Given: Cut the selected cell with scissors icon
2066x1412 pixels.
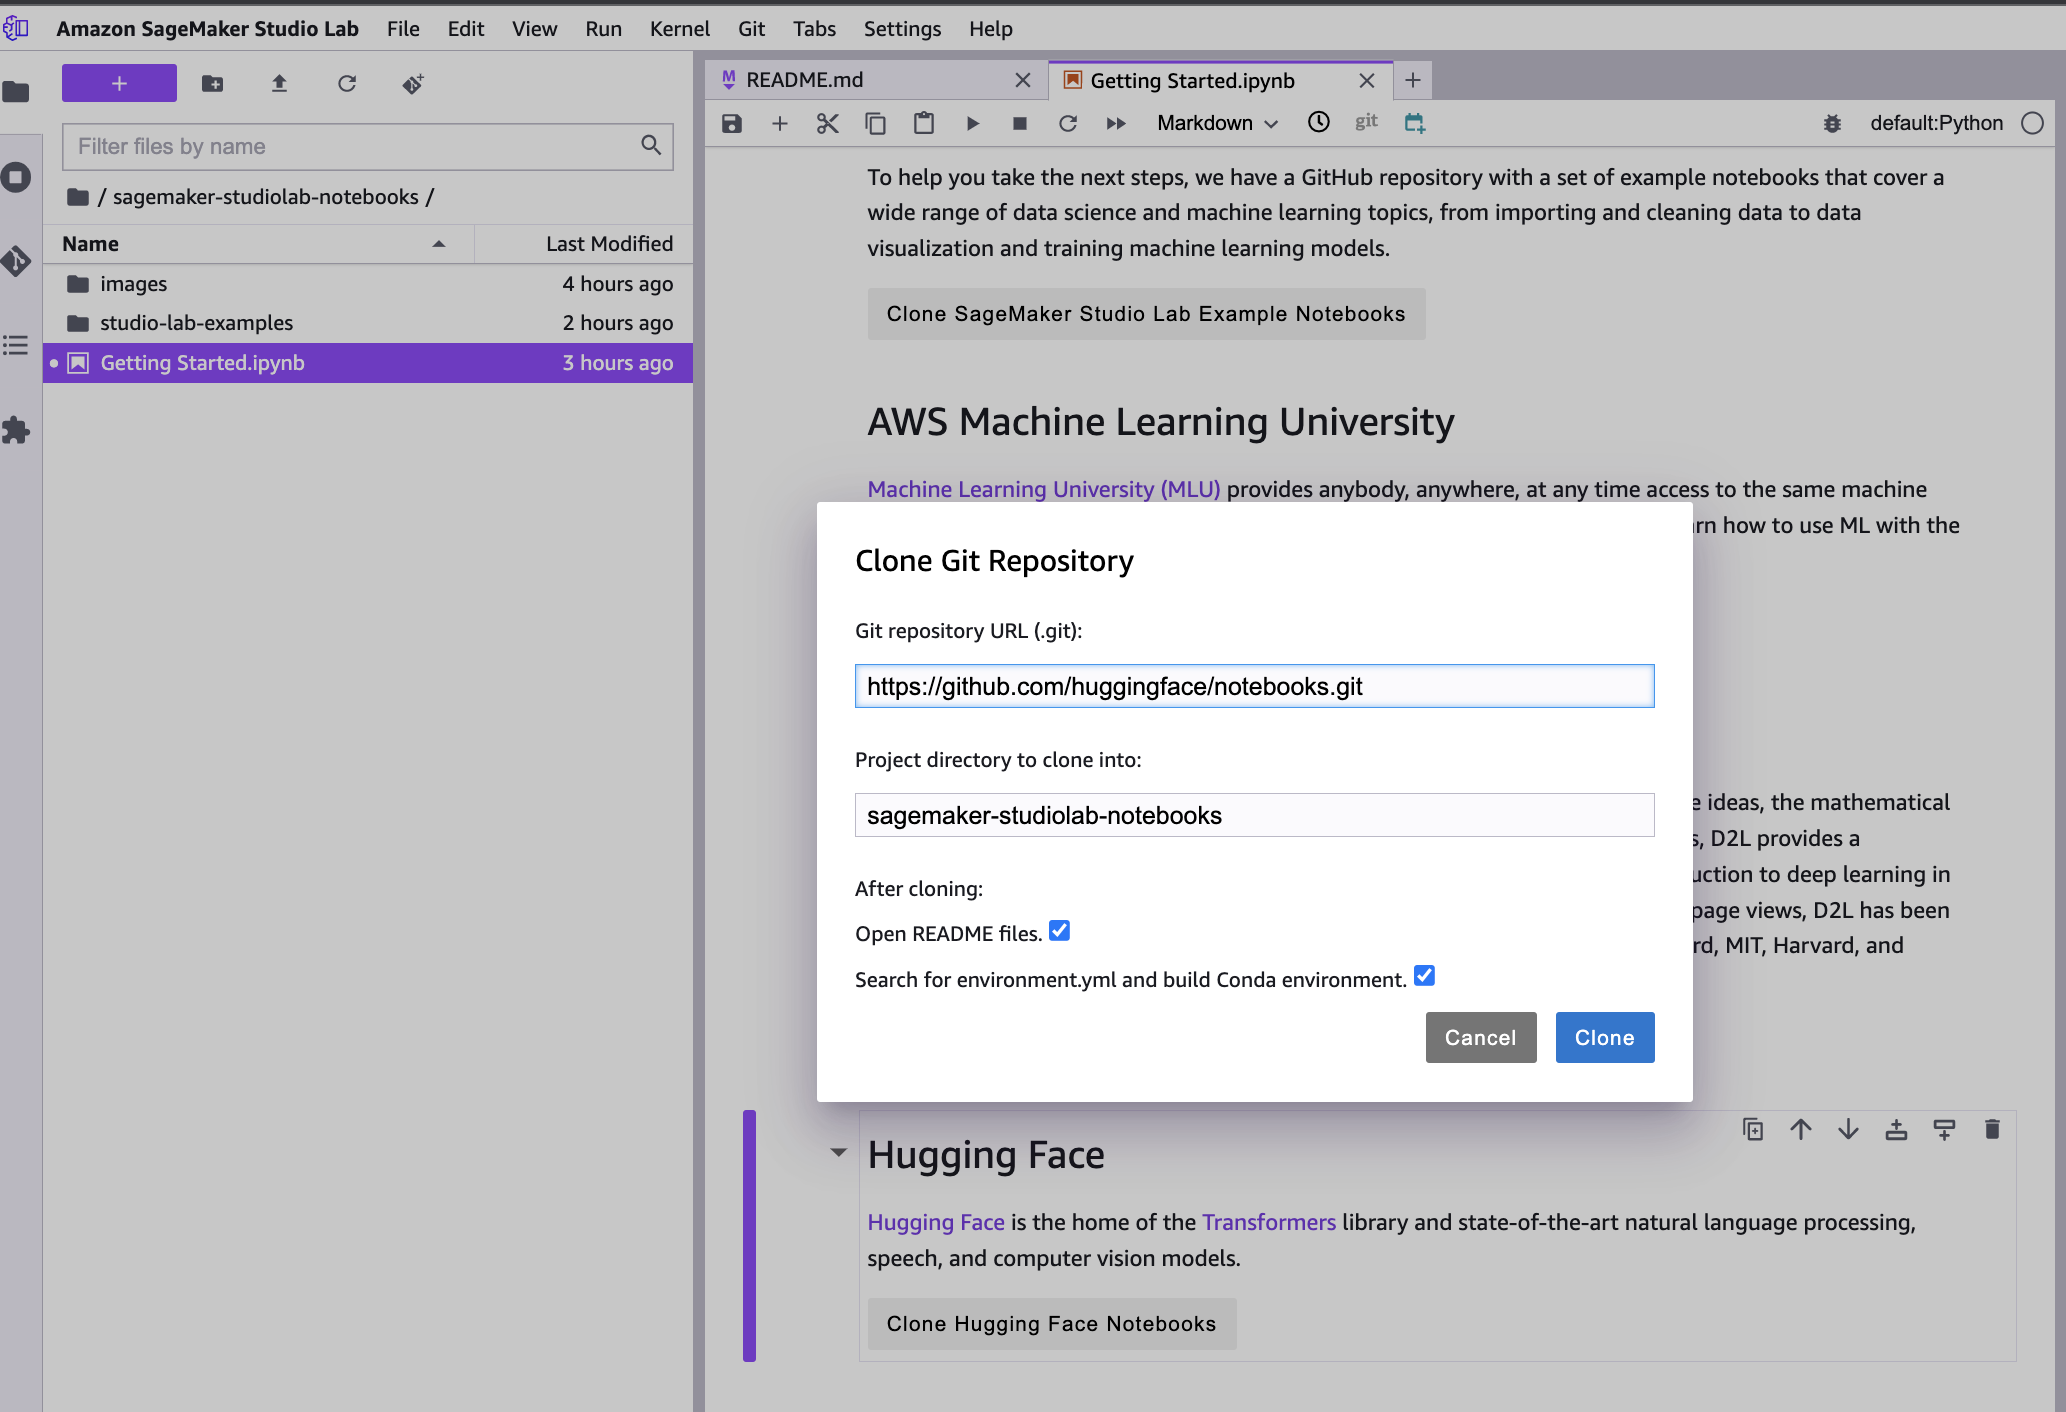Looking at the screenshot, I should (x=827, y=123).
